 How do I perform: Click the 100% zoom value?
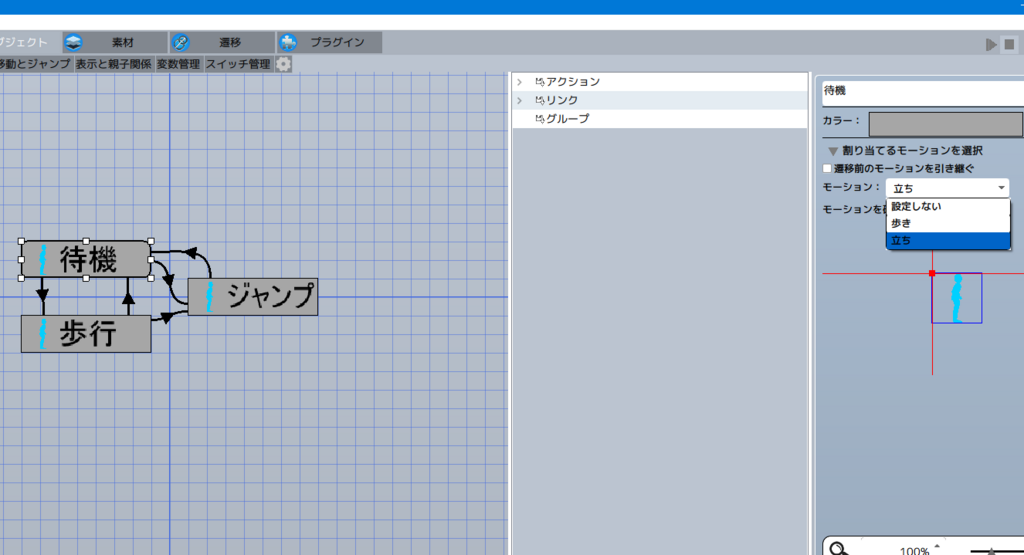[x=914, y=550]
